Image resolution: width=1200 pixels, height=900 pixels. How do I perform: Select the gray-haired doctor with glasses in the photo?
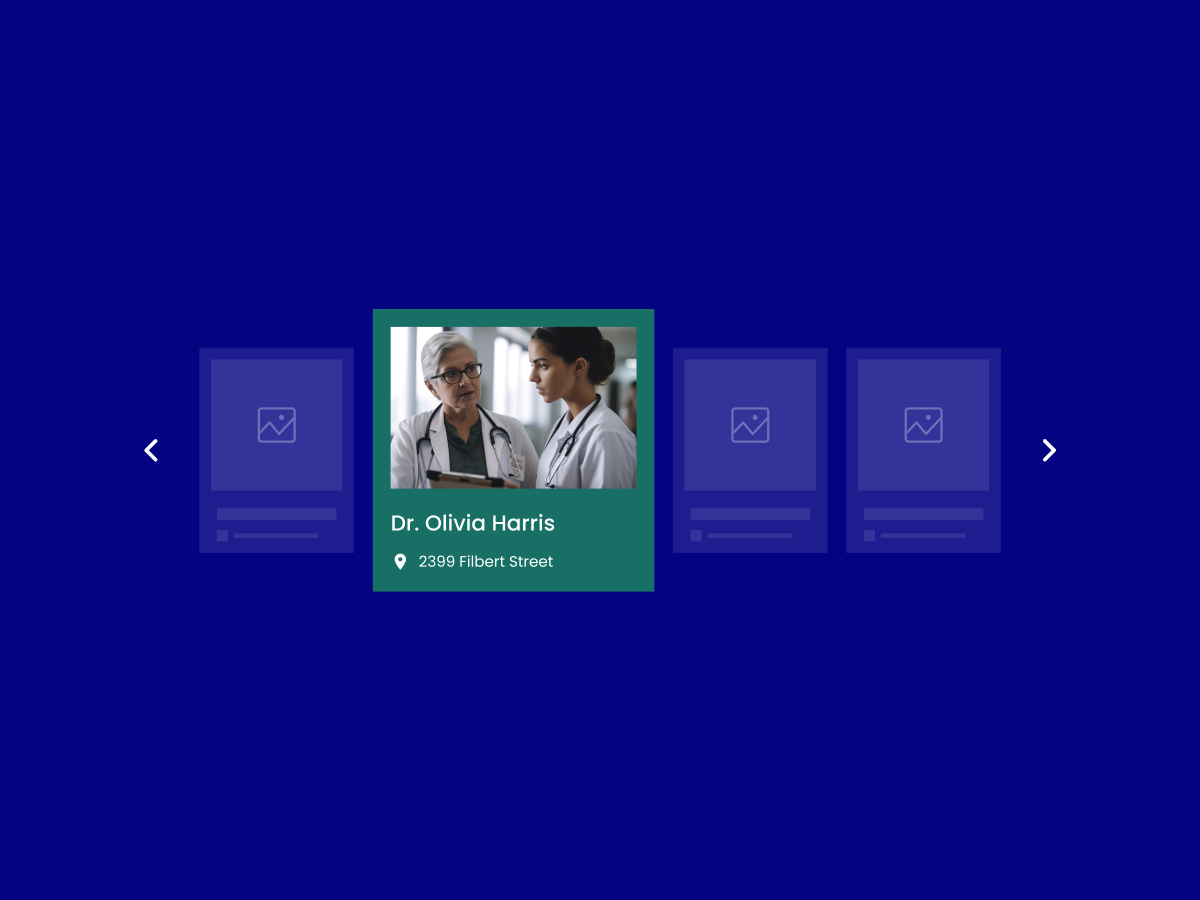coord(455,400)
